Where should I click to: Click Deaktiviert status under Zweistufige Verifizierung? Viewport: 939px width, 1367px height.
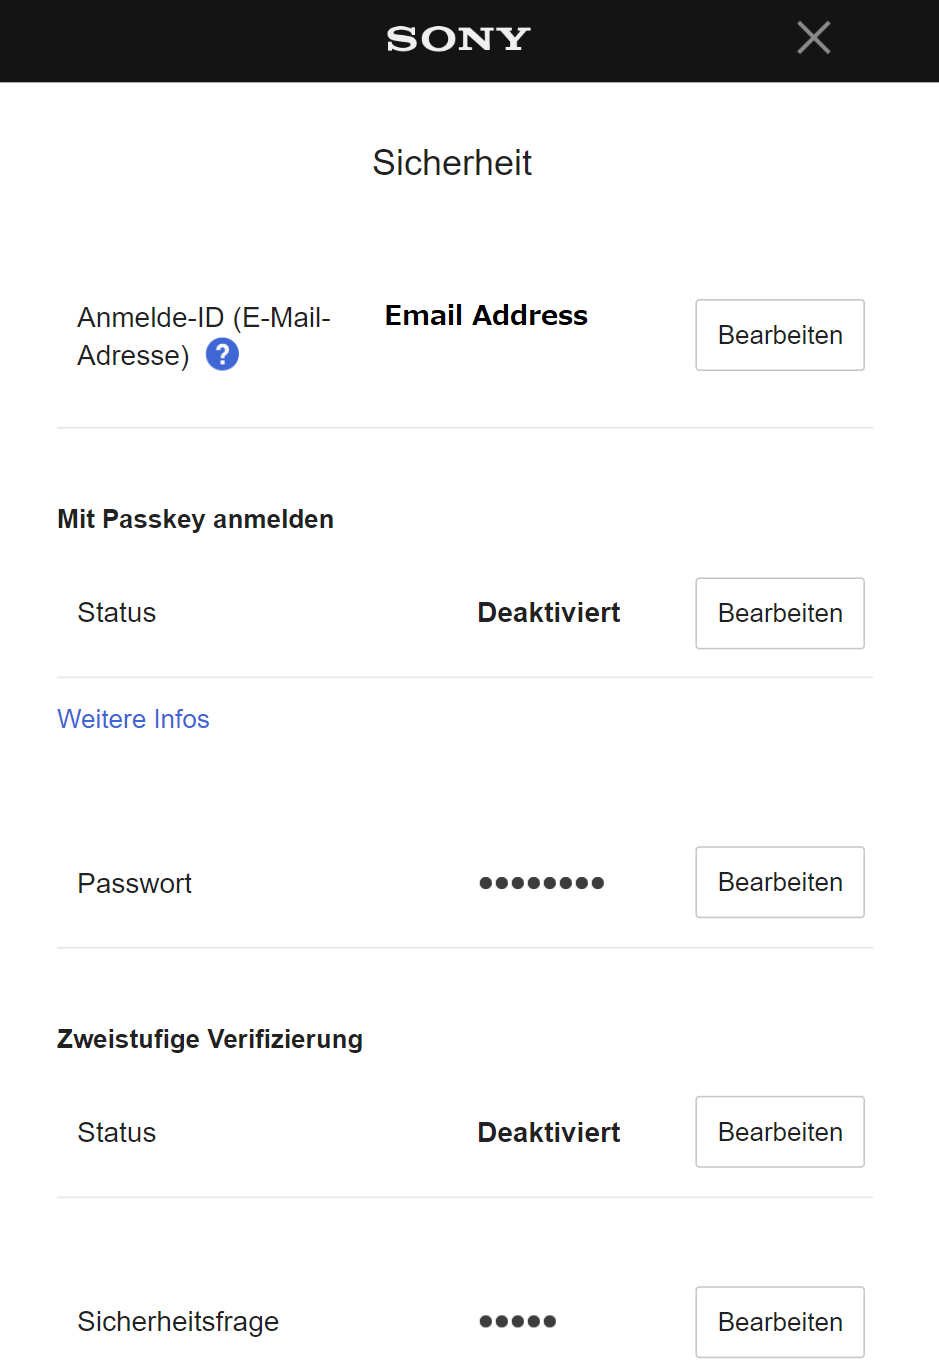548,1133
